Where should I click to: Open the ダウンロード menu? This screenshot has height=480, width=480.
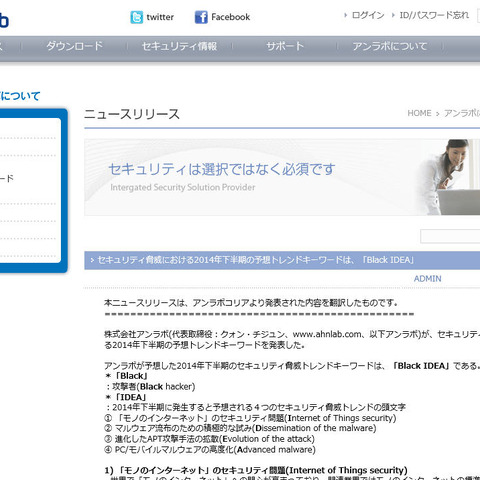(75, 46)
